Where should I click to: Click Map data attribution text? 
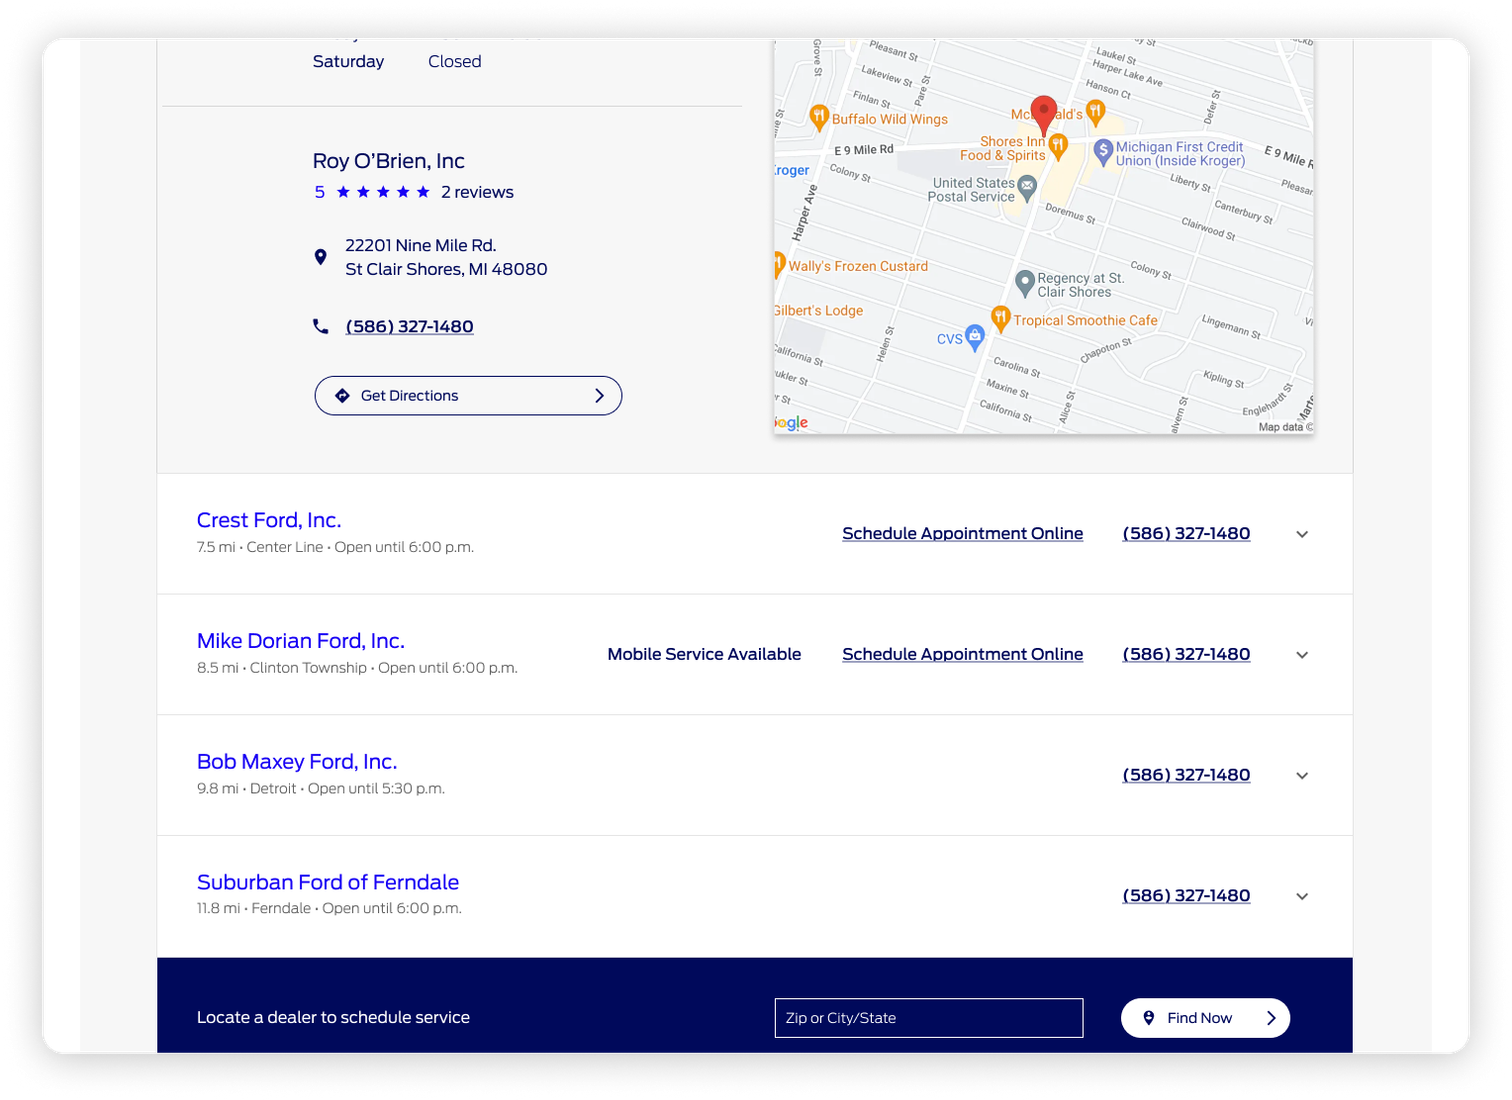click(1285, 427)
